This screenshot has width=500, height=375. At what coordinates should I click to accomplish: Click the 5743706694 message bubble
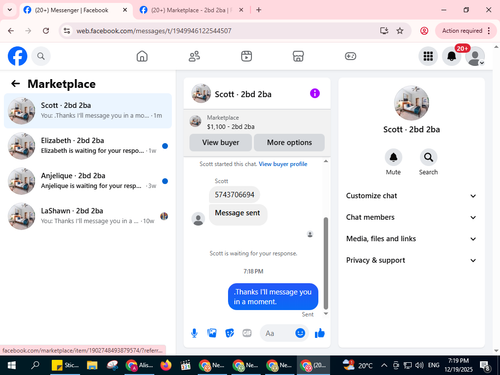pos(234,195)
